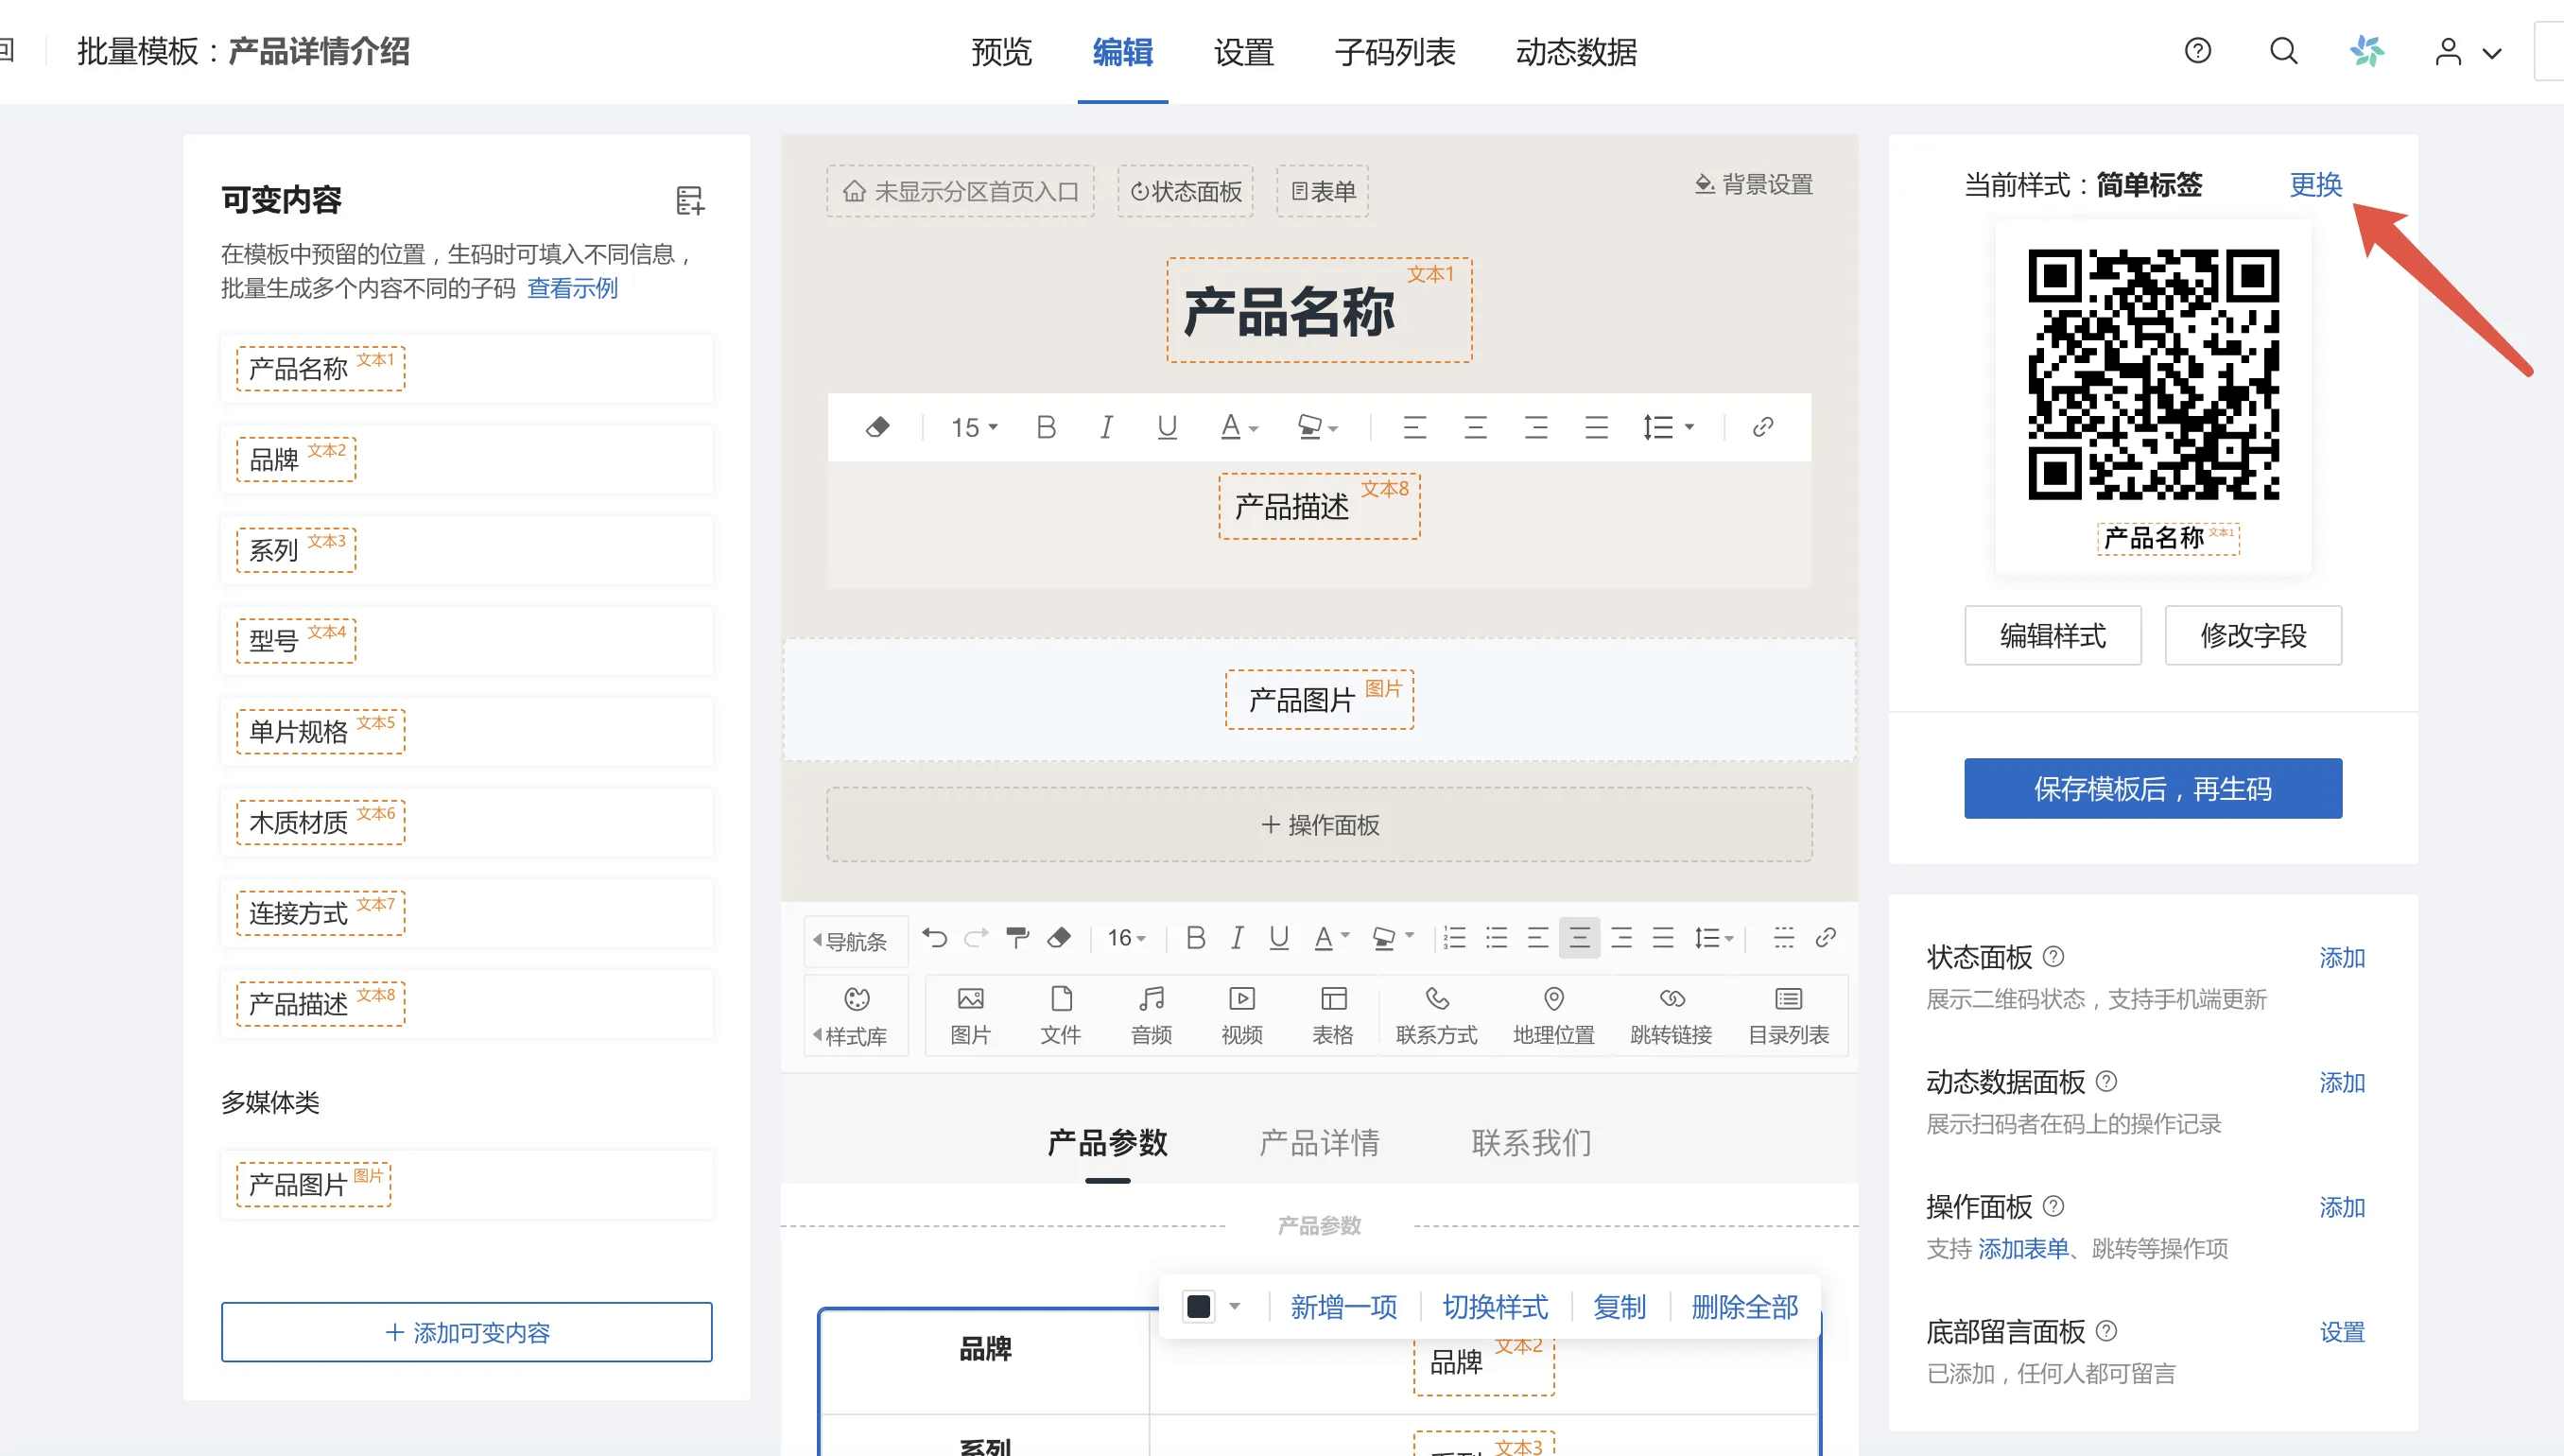
Task: Open the font size 16 dropdown
Action: [1126, 938]
